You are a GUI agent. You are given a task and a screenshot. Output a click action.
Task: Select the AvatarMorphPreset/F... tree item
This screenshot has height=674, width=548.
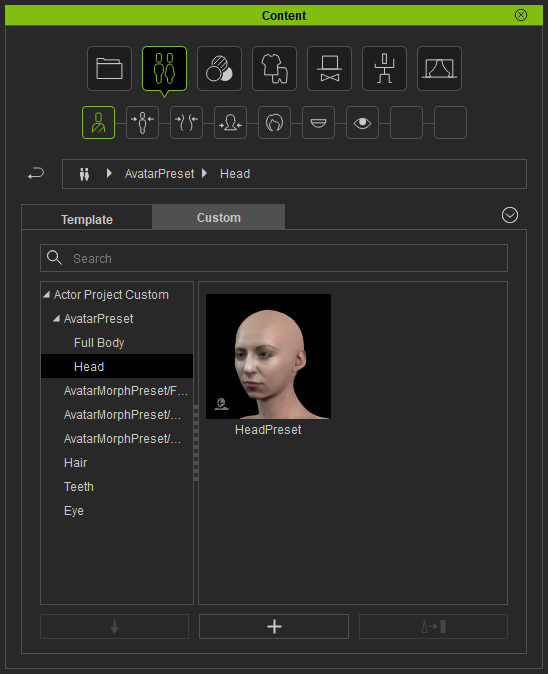click(x=126, y=391)
